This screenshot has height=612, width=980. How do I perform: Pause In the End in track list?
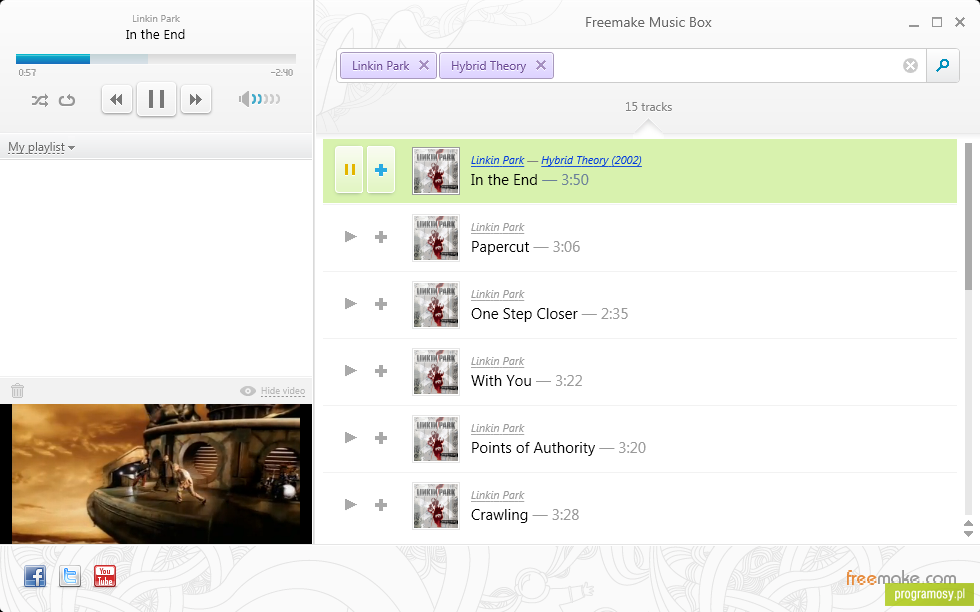349,169
